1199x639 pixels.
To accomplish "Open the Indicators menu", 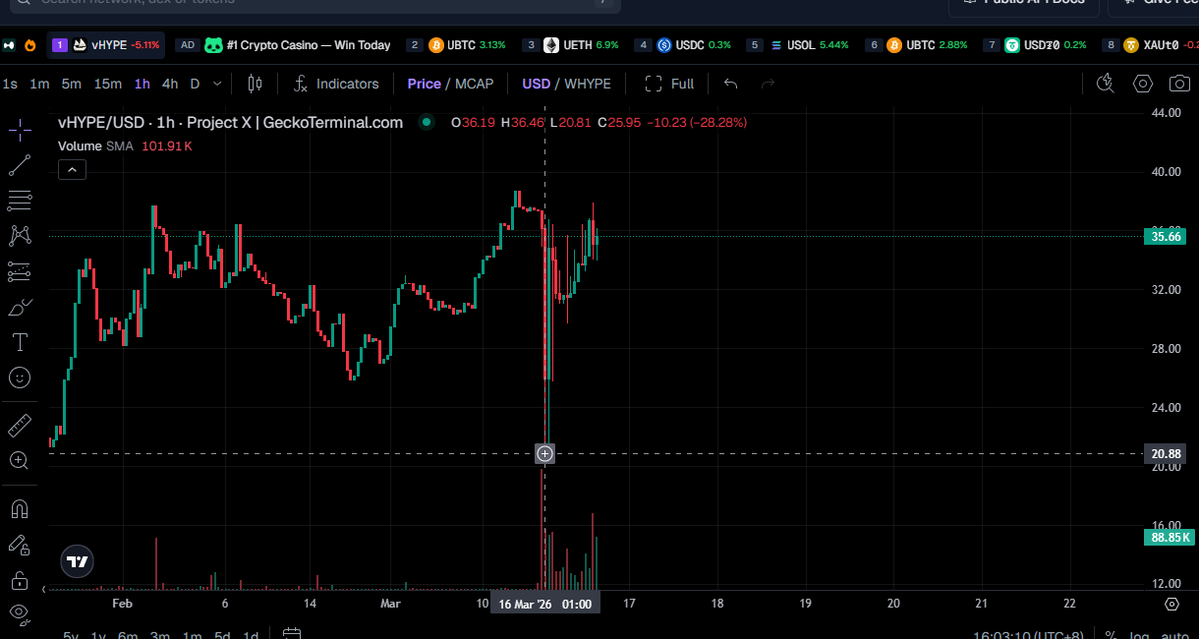I will [x=336, y=84].
